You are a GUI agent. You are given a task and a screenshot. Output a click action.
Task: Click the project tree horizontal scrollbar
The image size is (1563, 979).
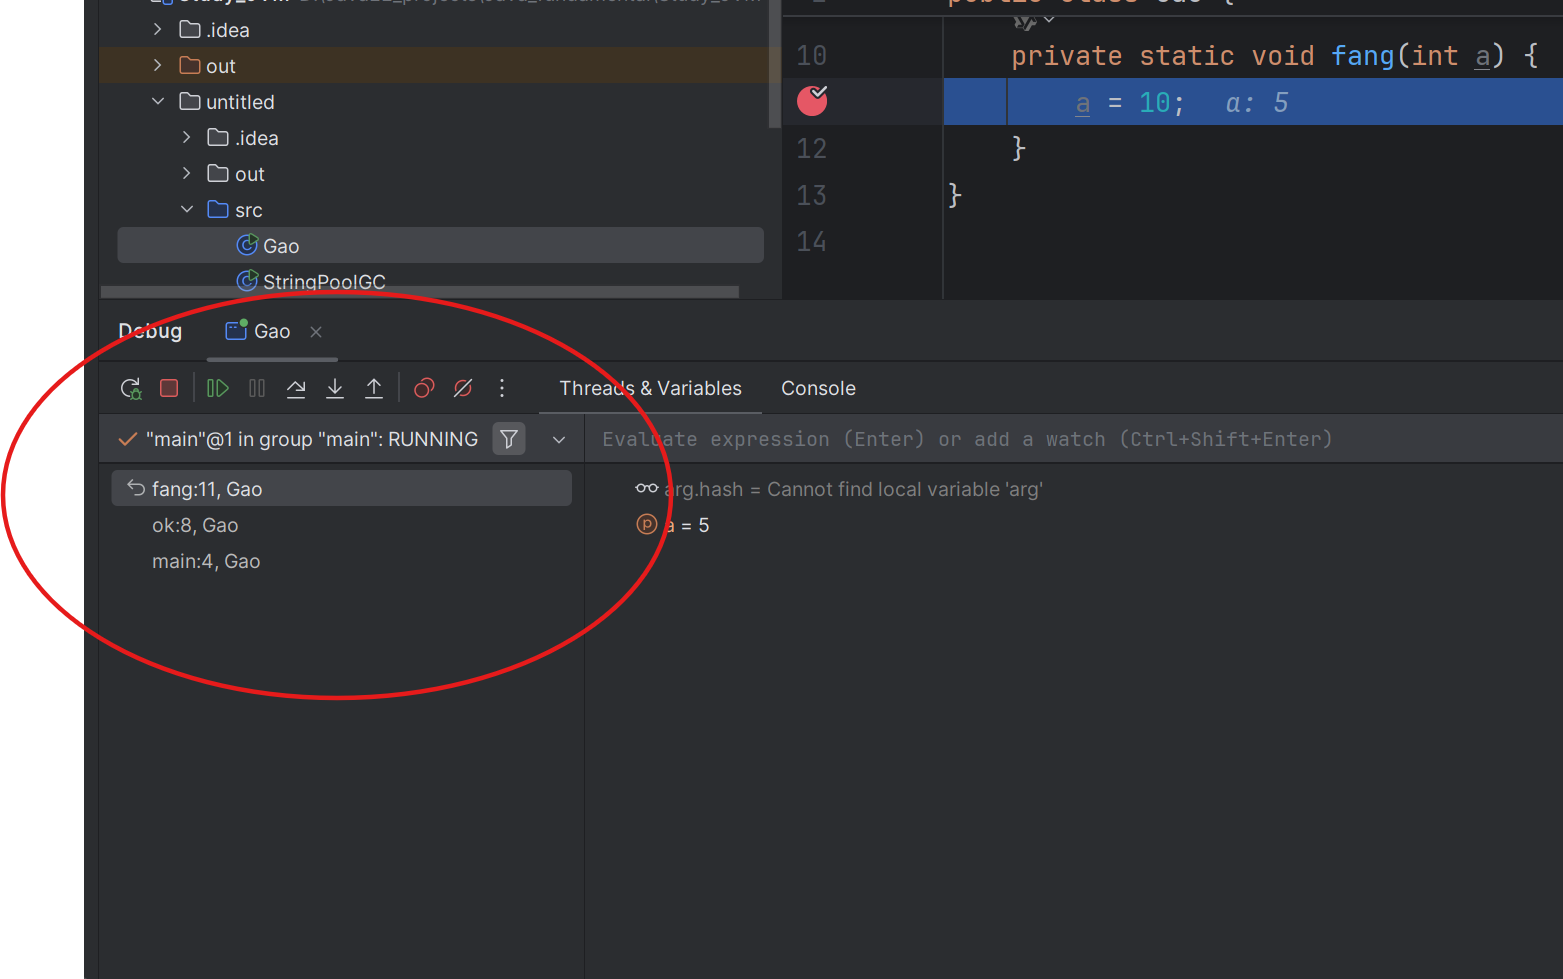[420, 292]
